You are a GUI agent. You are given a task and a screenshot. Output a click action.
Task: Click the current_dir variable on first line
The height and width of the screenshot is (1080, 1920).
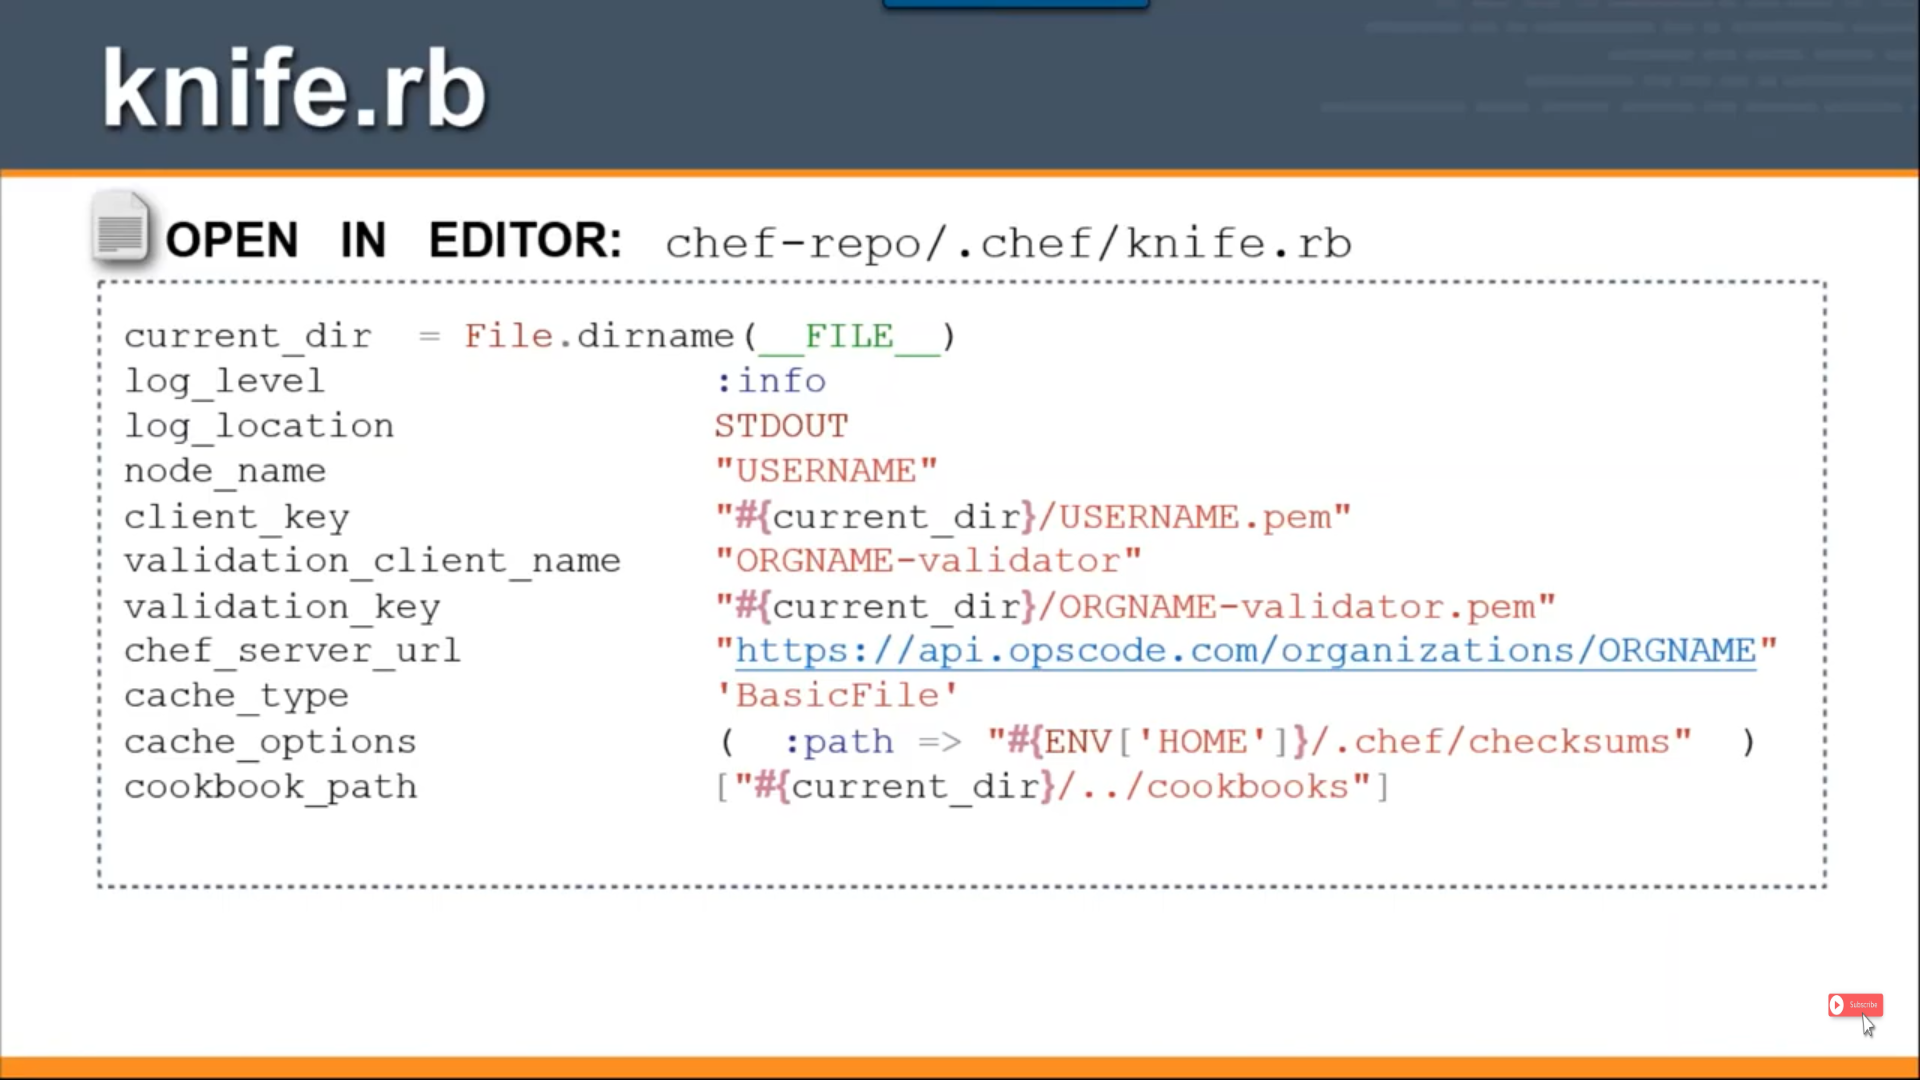coord(247,336)
